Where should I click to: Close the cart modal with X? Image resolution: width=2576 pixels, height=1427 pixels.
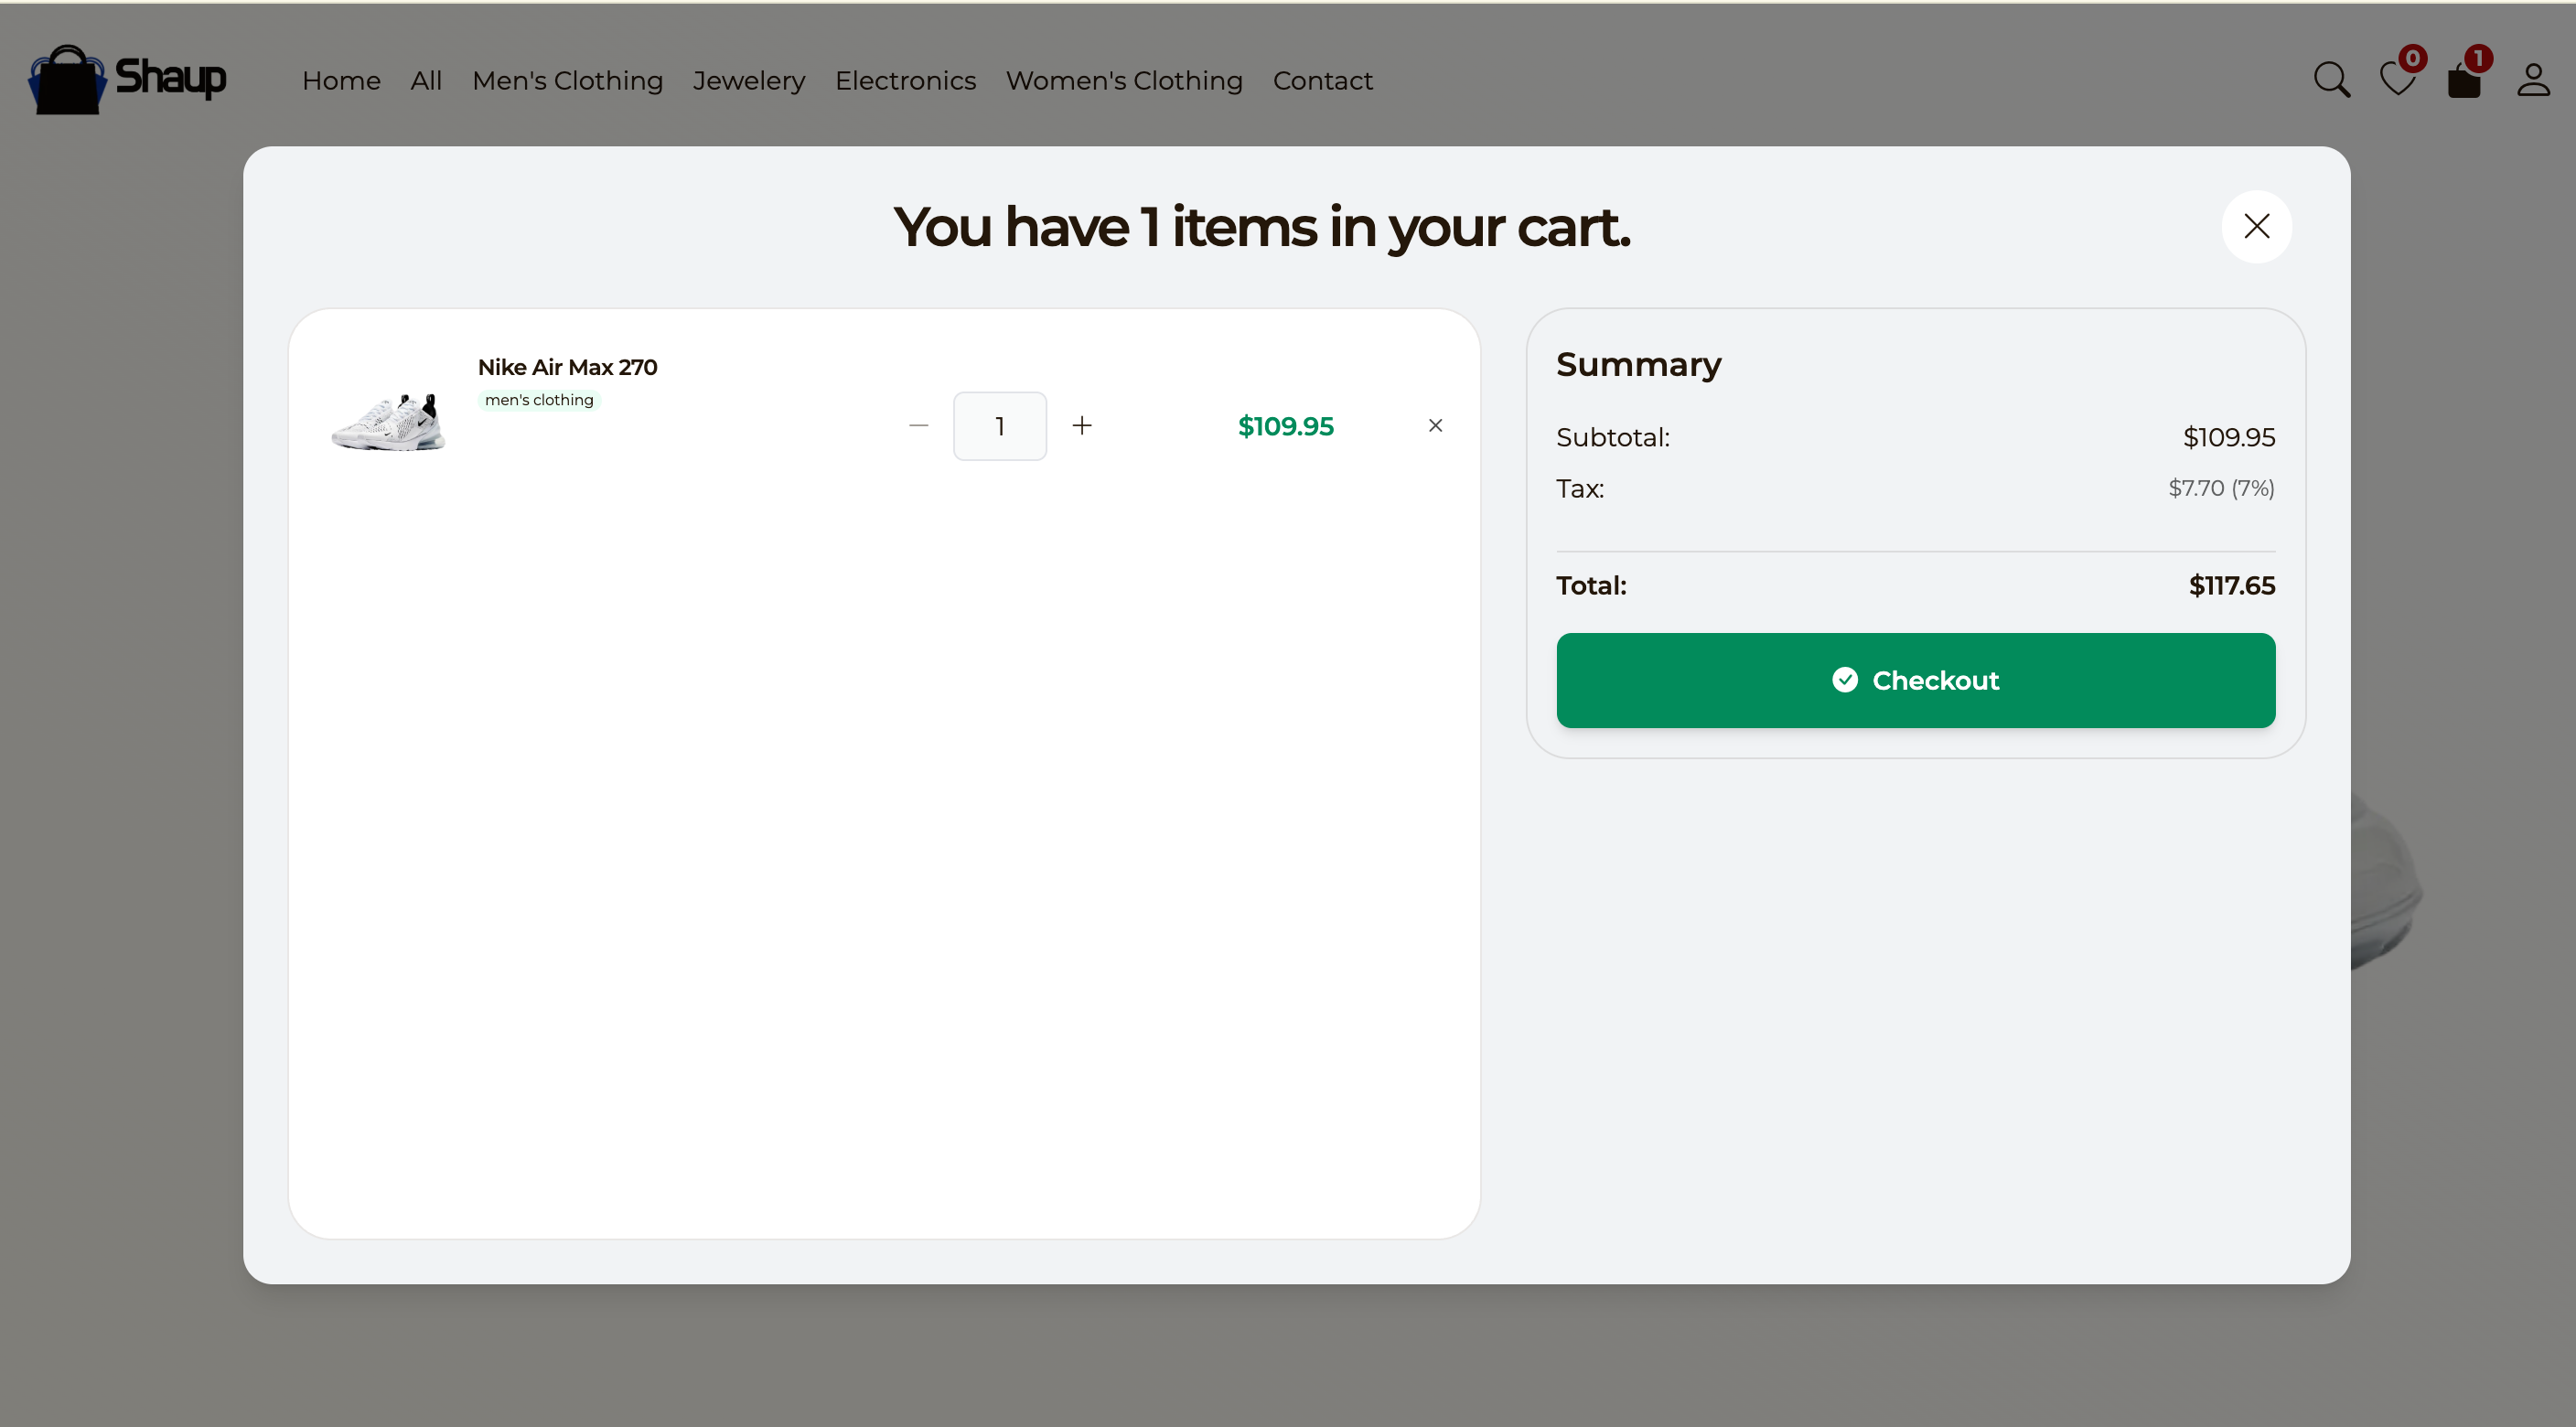[2256, 226]
